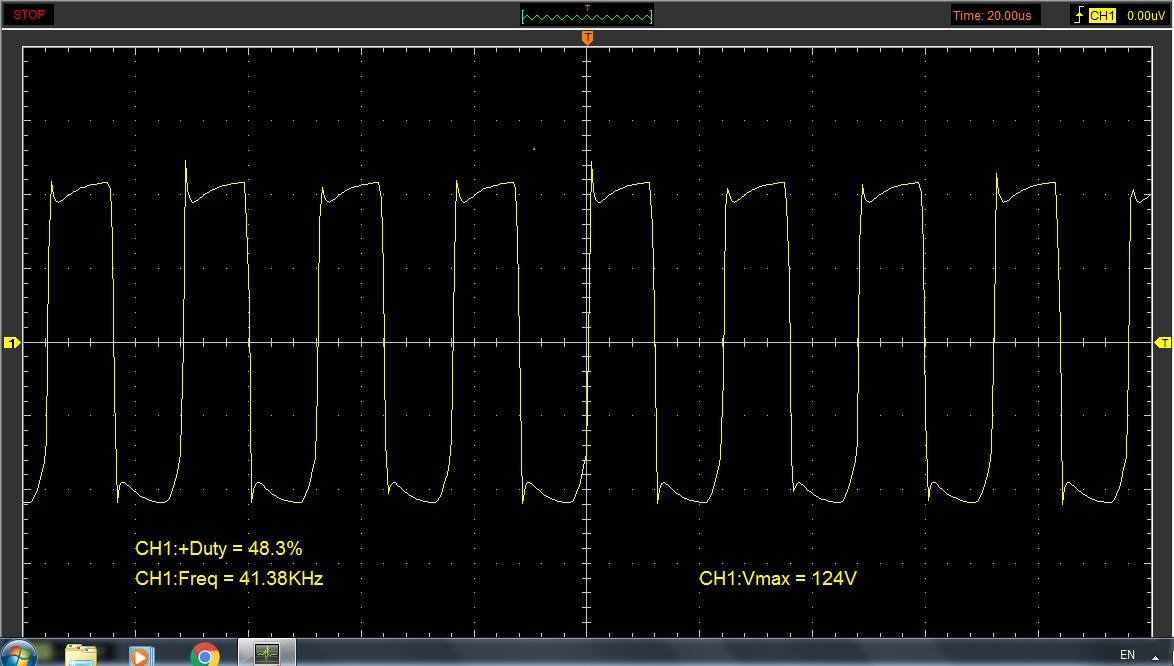Select the yellow CH1 trigger source label
Image resolution: width=1174 pixels, height=666 pixels.
click(x=1102, y=15)
